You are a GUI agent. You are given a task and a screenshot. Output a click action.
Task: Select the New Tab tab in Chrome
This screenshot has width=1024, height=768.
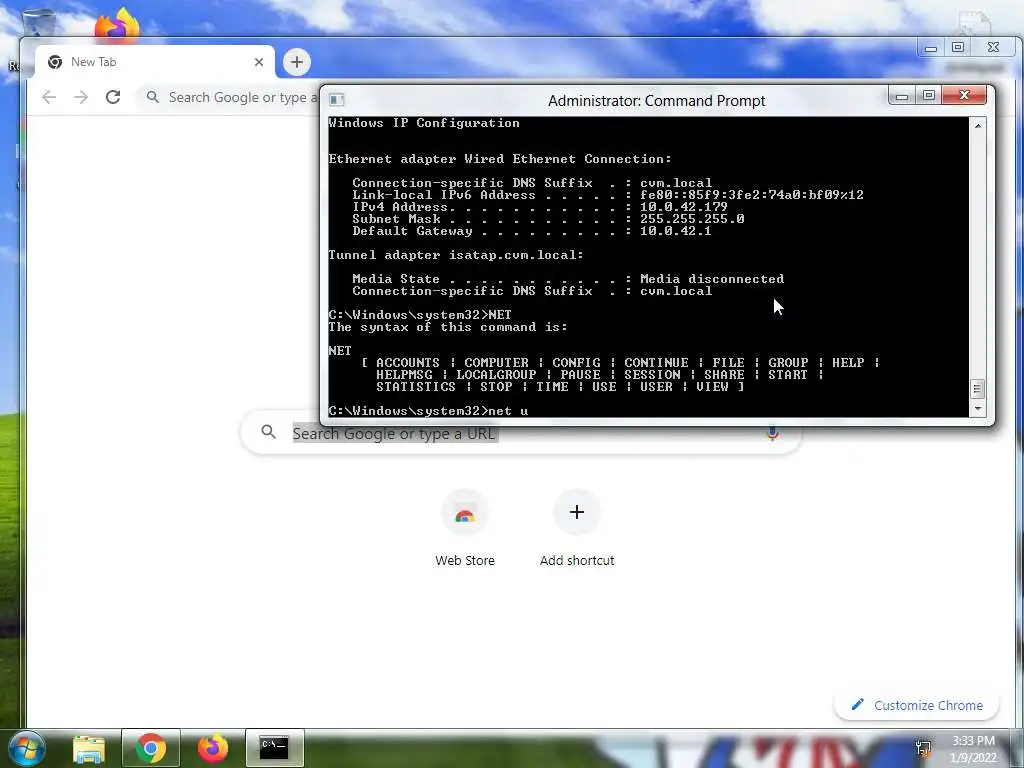(155, 62)
